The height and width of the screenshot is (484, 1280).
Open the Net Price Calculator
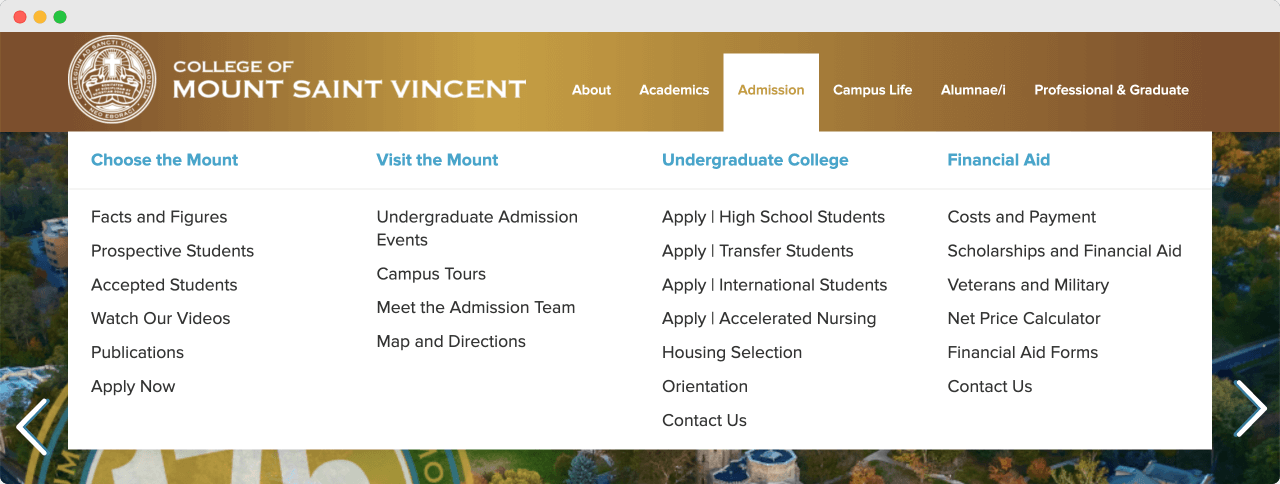pyautogui.click(x=1024, y=319)
